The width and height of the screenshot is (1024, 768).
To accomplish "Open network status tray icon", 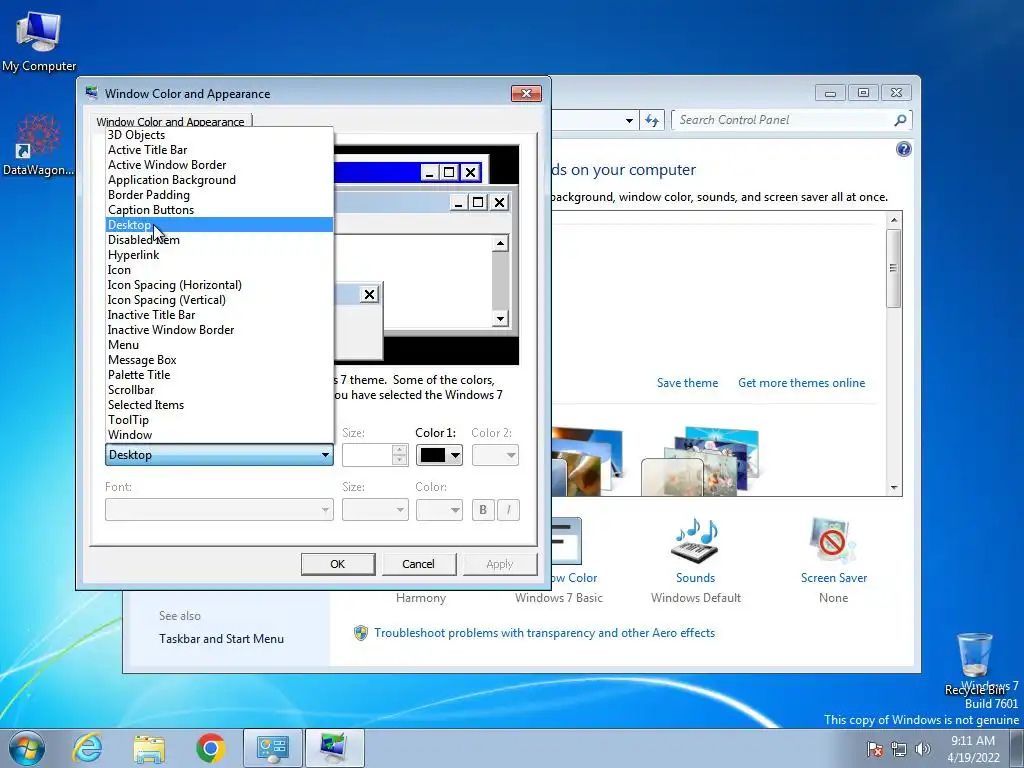I will tap(899, 749).
